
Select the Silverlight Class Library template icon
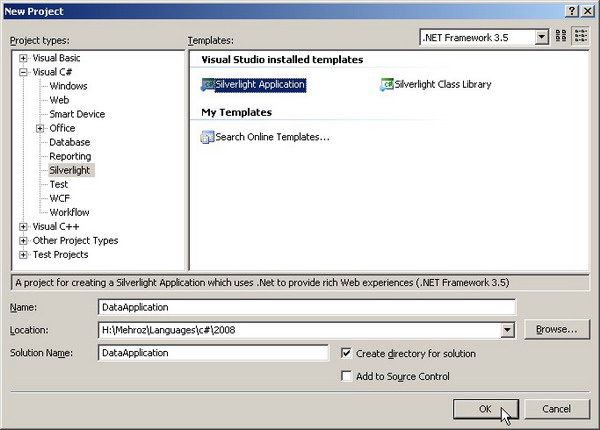387,85
